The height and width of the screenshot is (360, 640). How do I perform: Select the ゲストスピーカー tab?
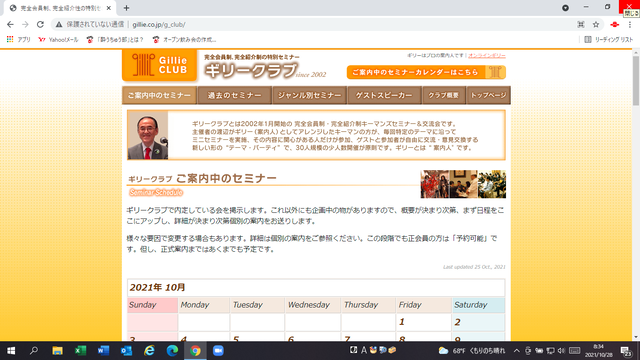384,95
